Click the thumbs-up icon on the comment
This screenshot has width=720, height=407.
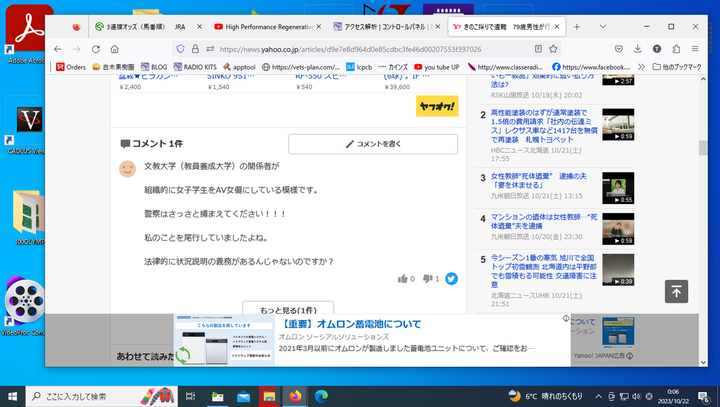403,279
